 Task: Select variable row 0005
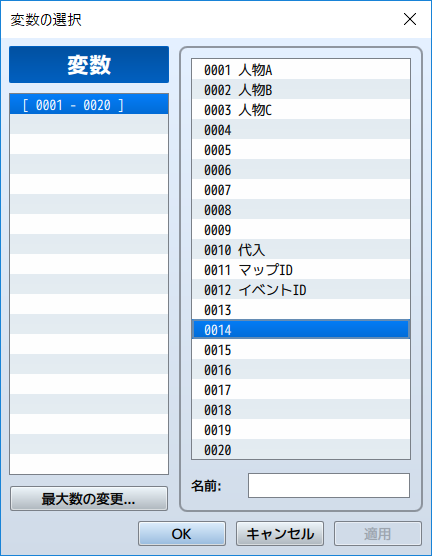coord(301,149)
